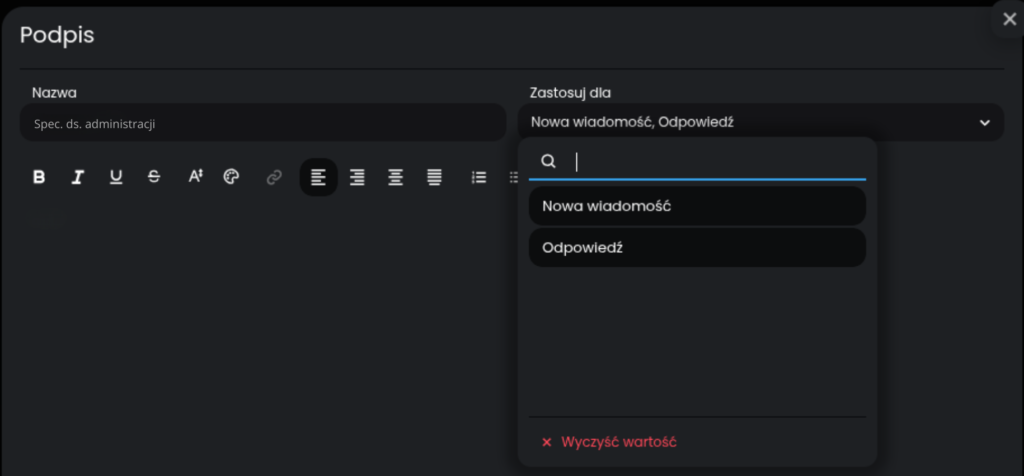Apply strikethrough formatting
The image size is (1024, 476).
point(154,178)
